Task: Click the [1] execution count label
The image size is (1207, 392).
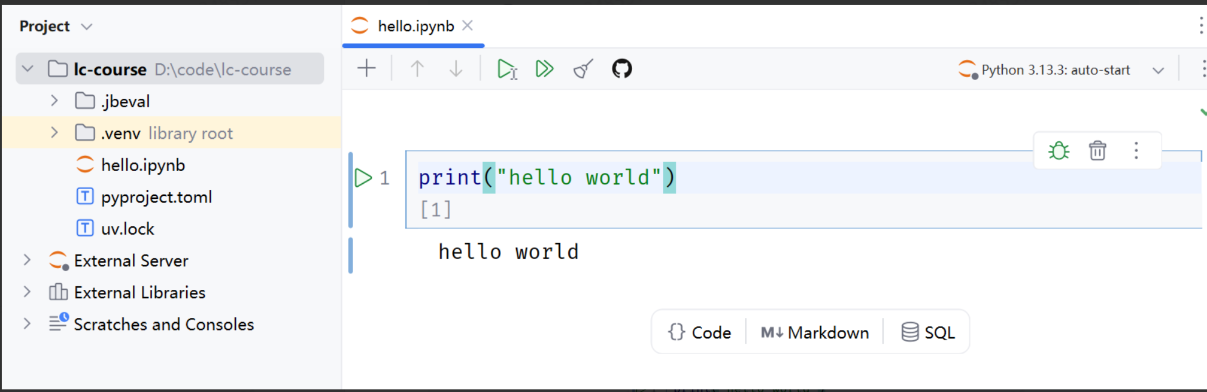Action: tap(436, 210)
